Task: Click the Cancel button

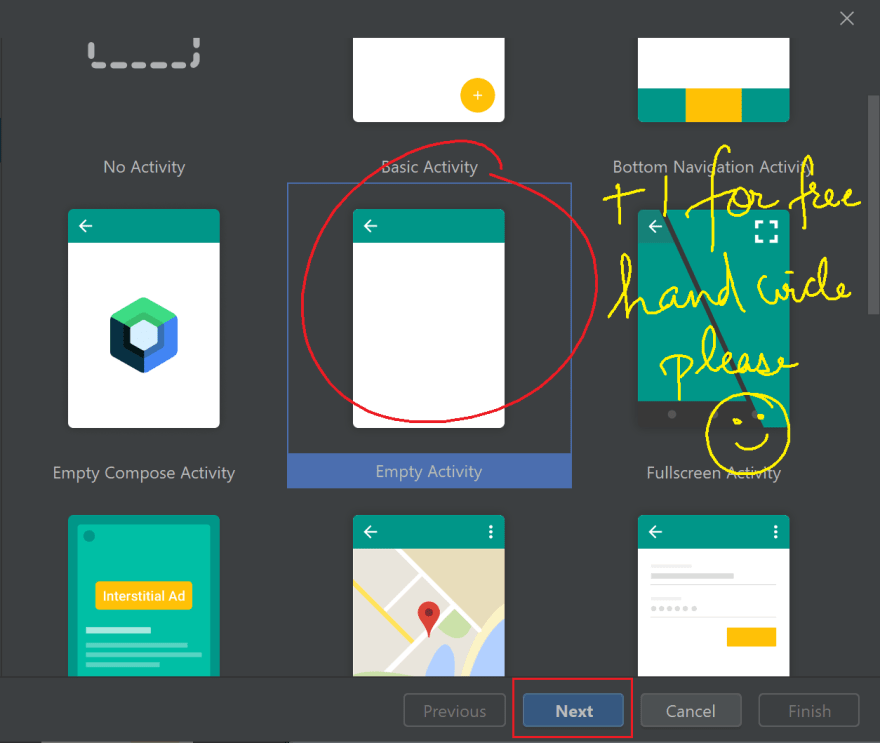Action: 691,710
